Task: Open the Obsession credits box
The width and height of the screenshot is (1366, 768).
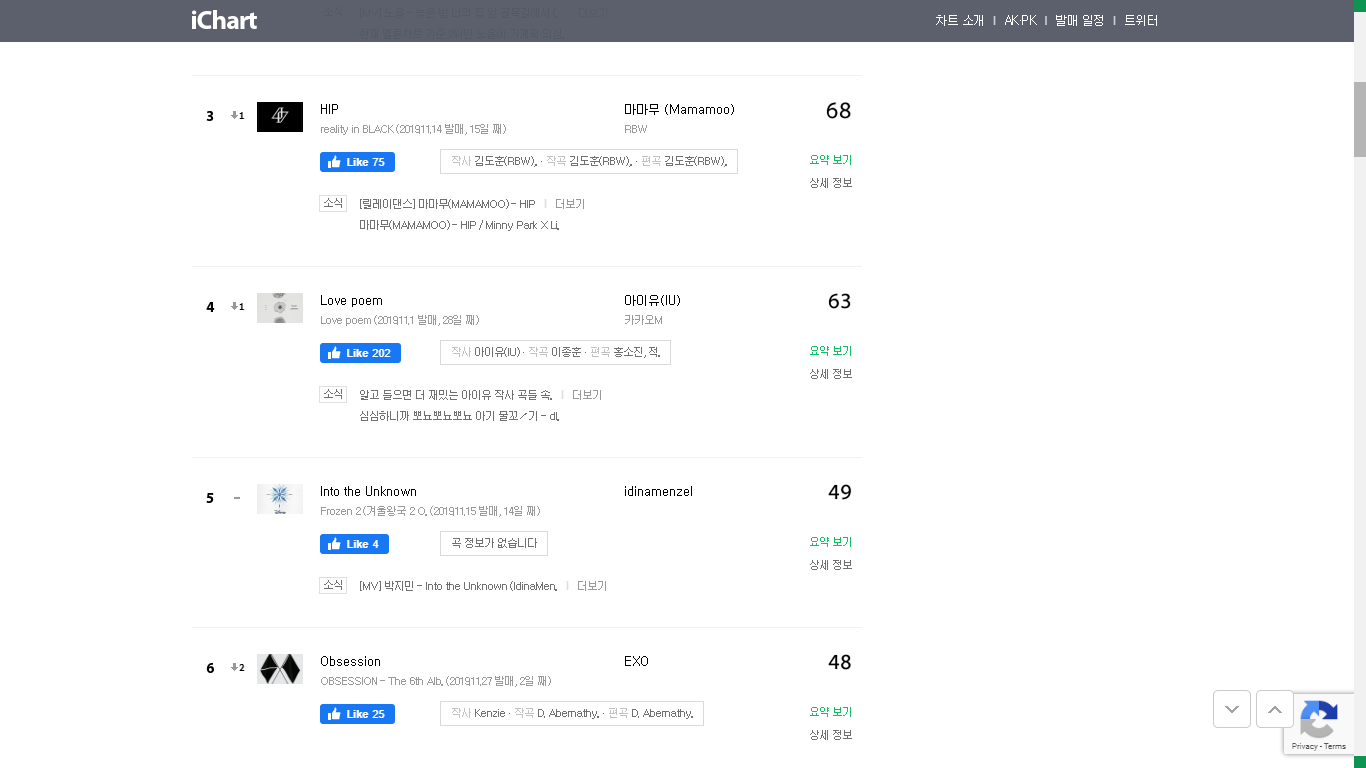Action: (572, 713)
